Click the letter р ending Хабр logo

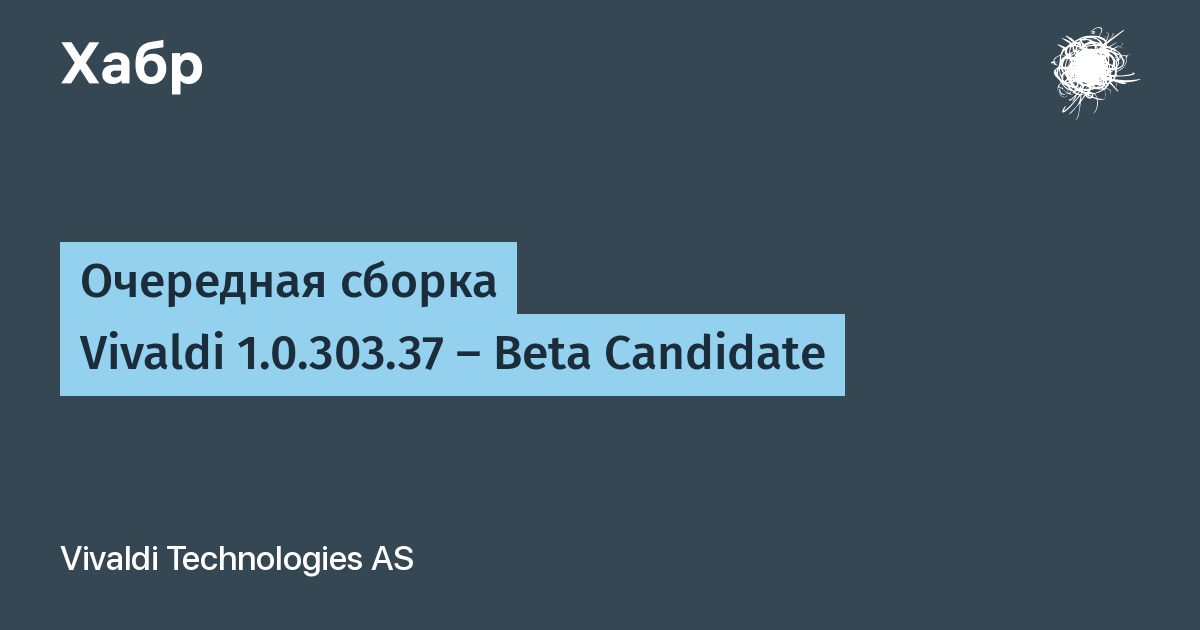(x=187, y=70)
